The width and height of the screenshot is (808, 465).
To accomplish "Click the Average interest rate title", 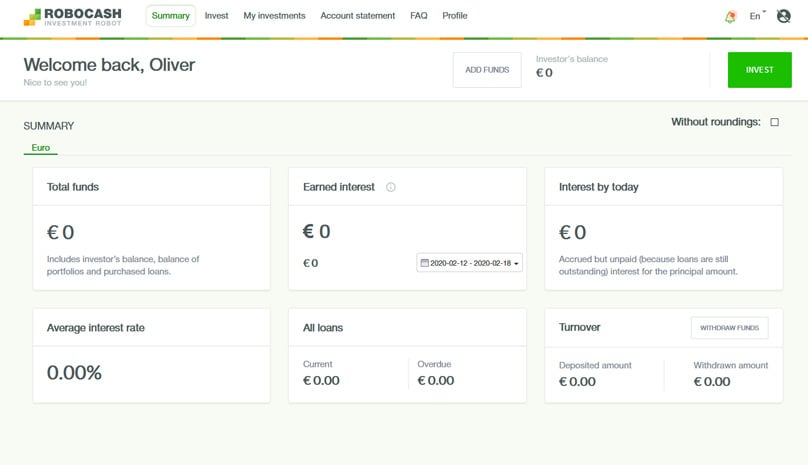I will click(x=95, y=328).
